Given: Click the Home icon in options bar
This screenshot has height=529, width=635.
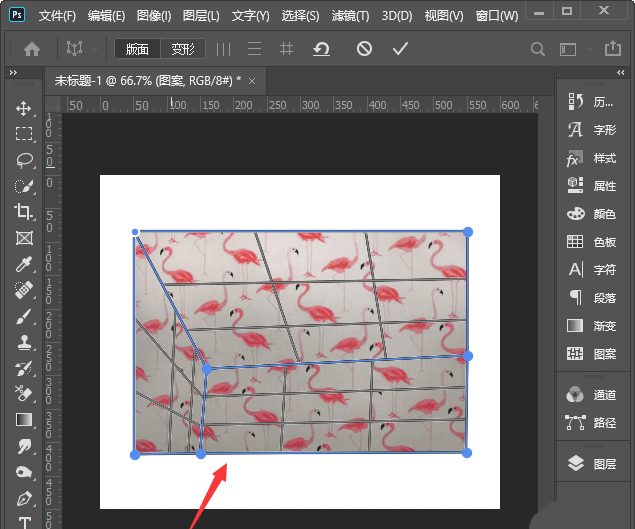Looking at the screenshot, I should click(x=32, y=48).
